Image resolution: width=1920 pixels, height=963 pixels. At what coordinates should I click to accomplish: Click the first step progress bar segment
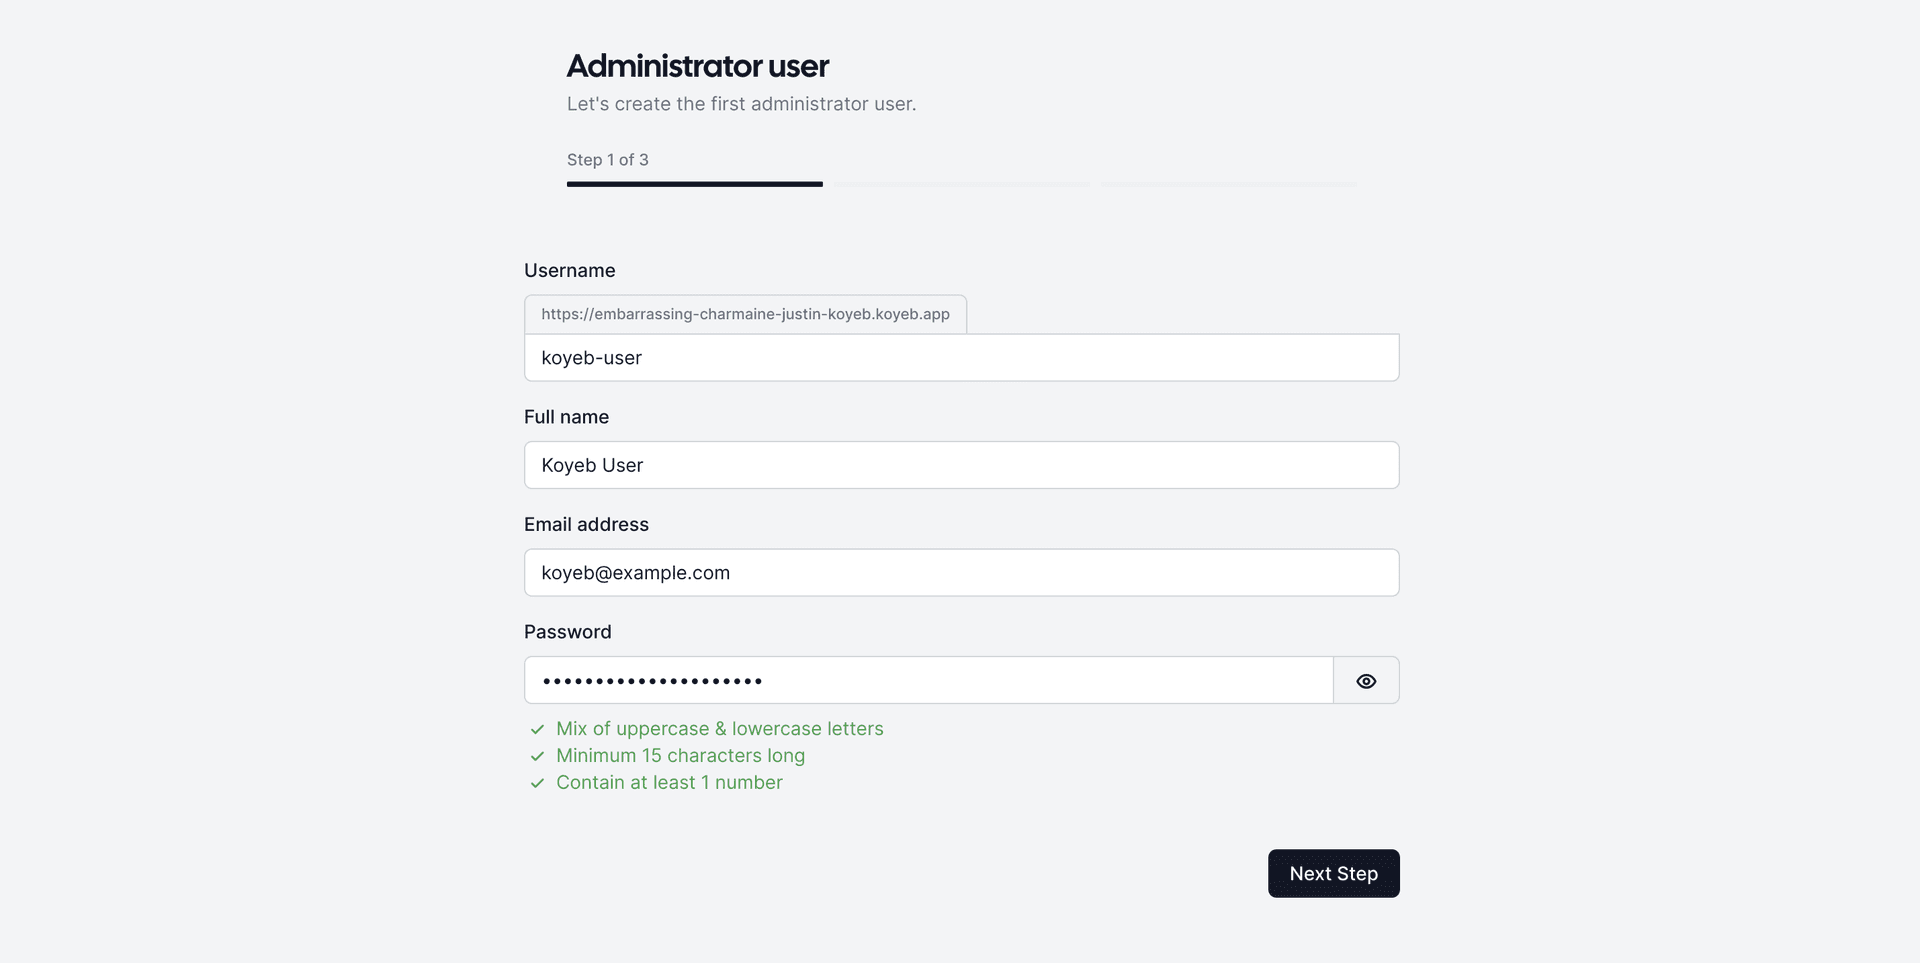(694, 184)
